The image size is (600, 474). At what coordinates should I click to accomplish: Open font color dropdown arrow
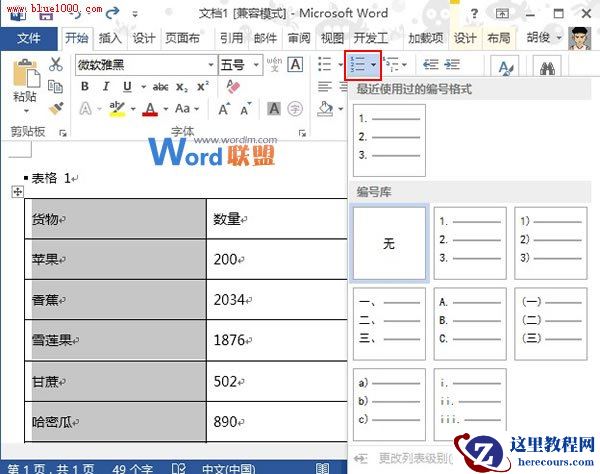tap(166, 109)
